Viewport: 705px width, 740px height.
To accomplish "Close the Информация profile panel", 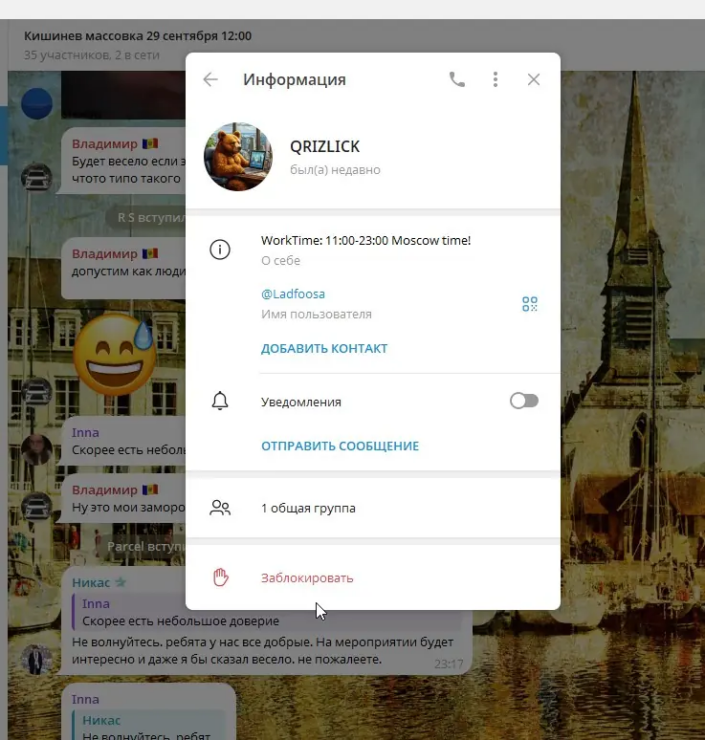I will click(533, 80).
